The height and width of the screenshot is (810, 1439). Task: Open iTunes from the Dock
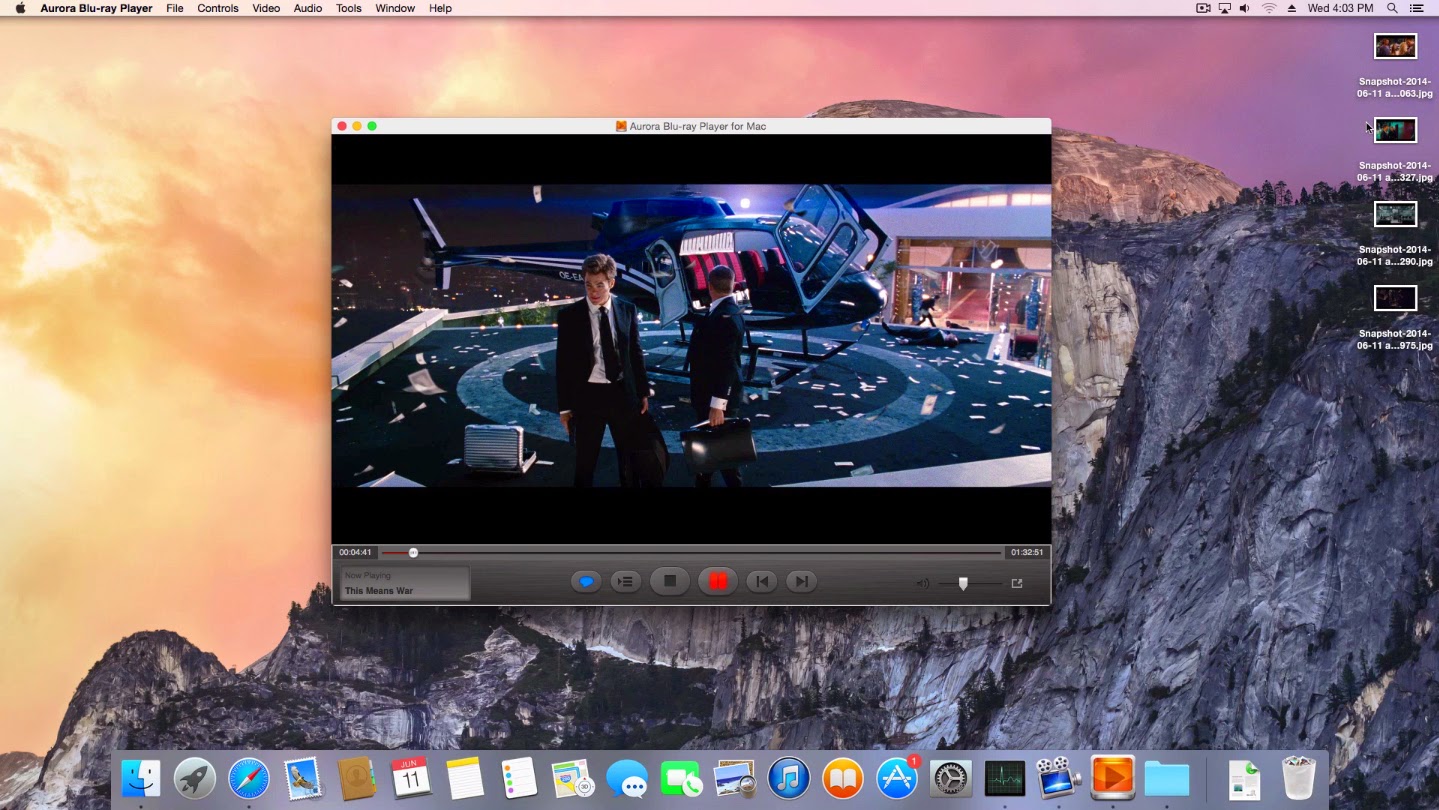click(789, 778)
